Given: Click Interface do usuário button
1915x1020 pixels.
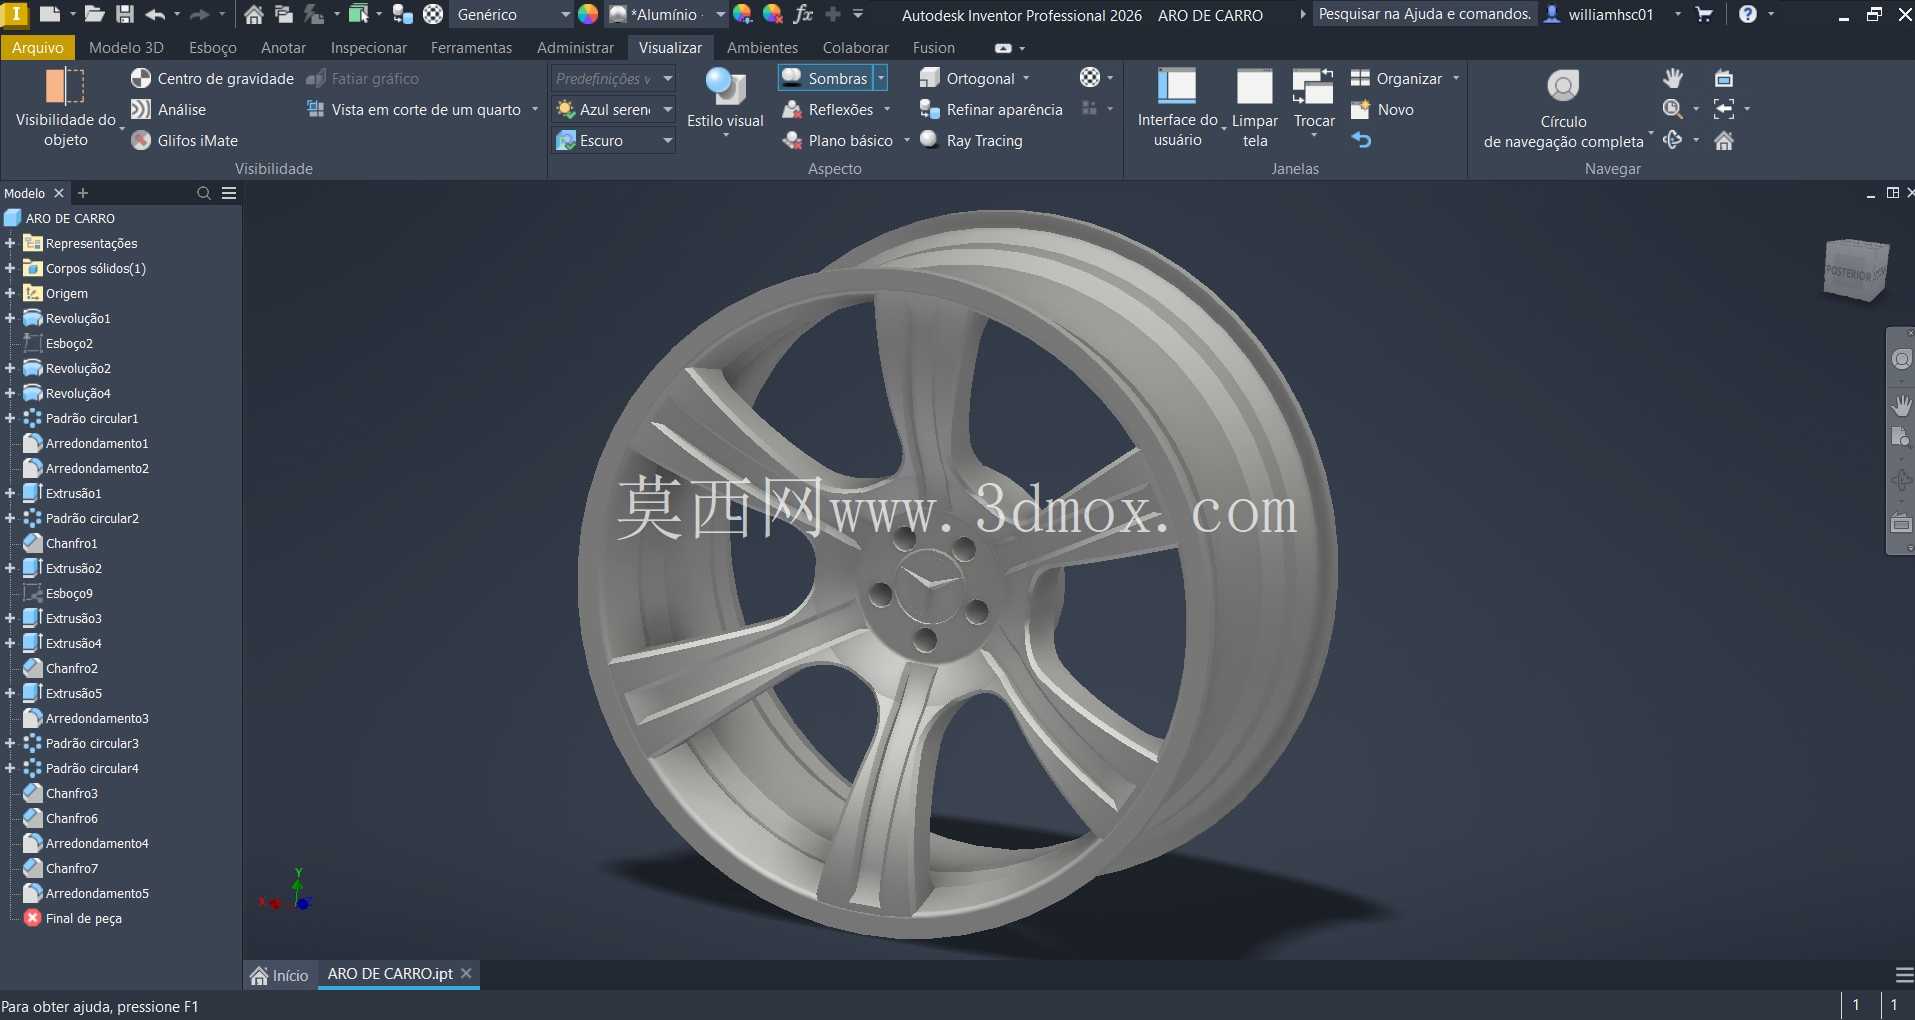Looking at the screenshot, I should 1177,108.
